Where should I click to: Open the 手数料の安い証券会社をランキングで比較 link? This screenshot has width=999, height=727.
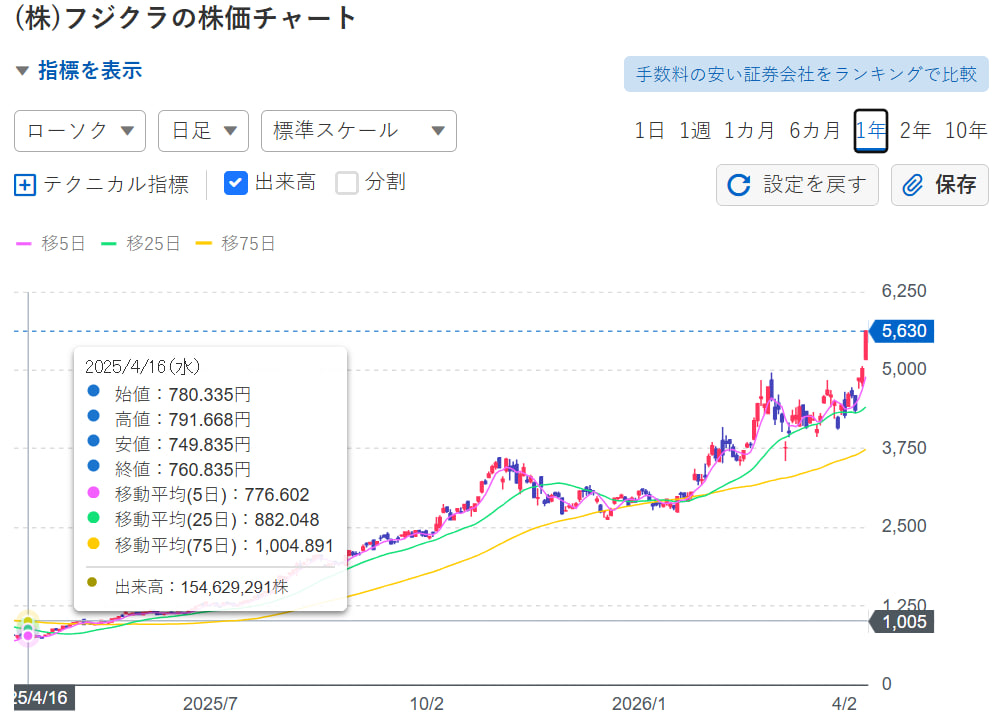[x=806, y=73]
